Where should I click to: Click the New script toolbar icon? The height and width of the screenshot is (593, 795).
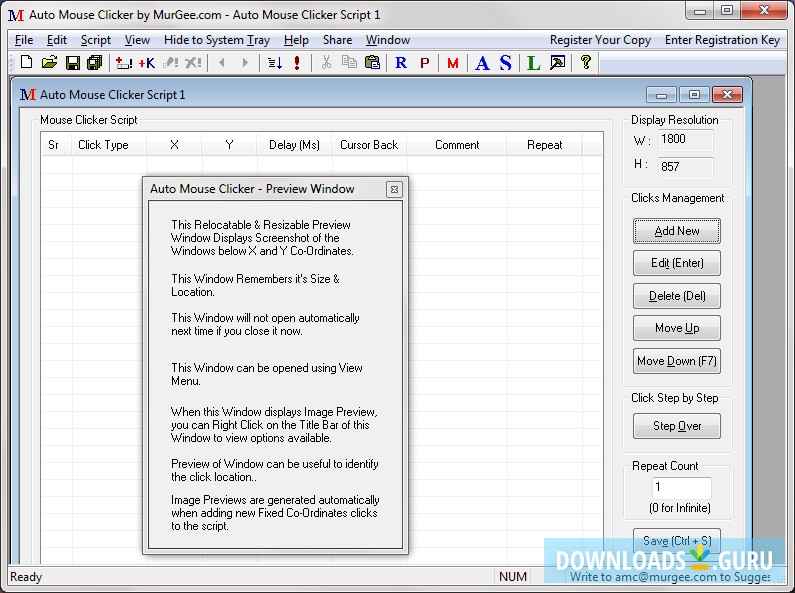(x=26, y=62)
